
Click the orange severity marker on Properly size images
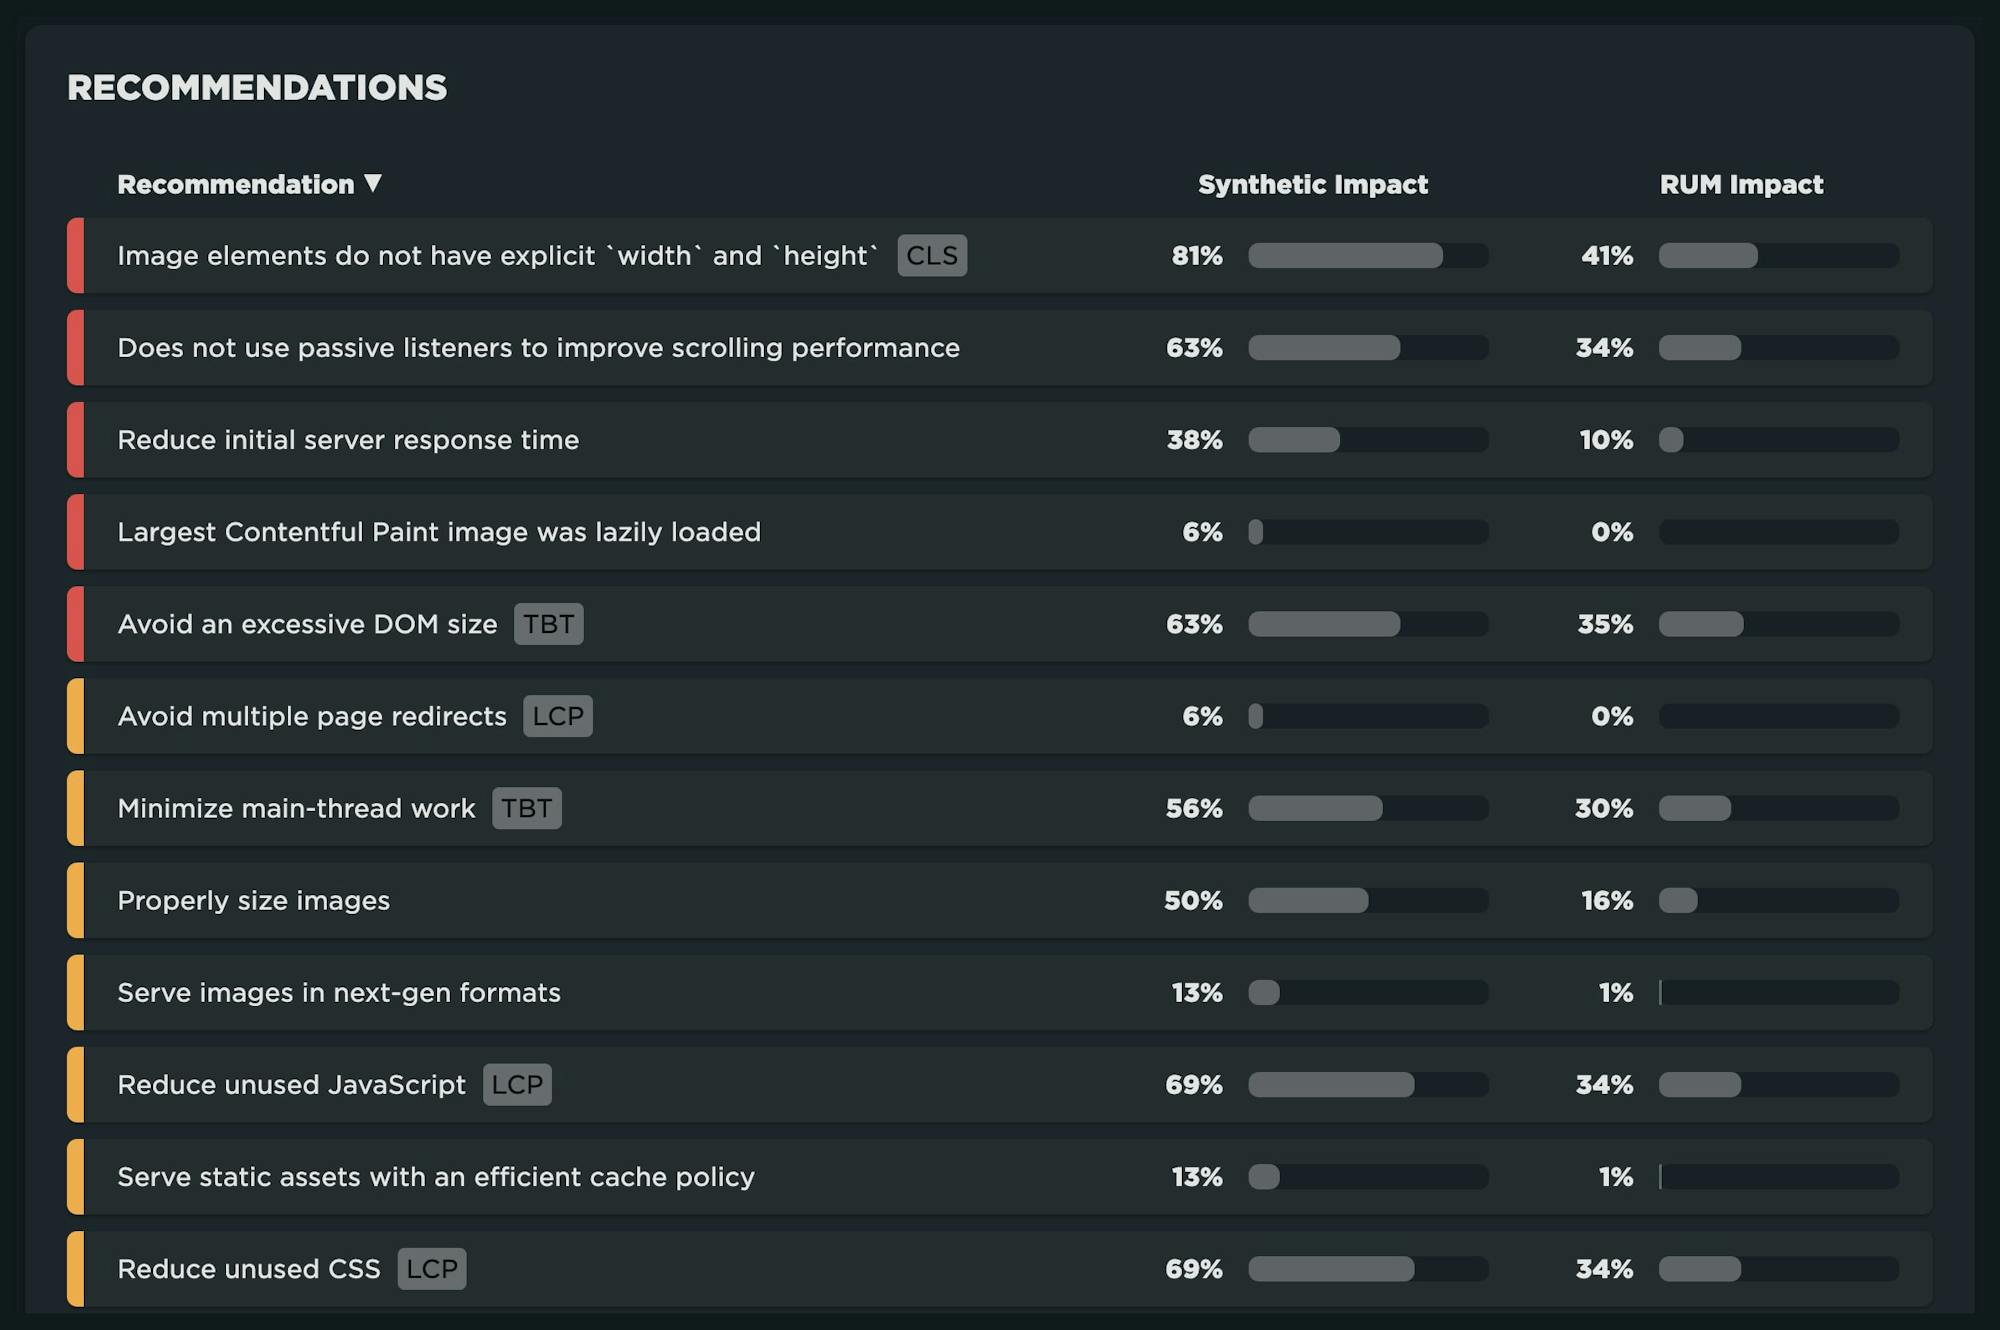(x=76, y=900)
